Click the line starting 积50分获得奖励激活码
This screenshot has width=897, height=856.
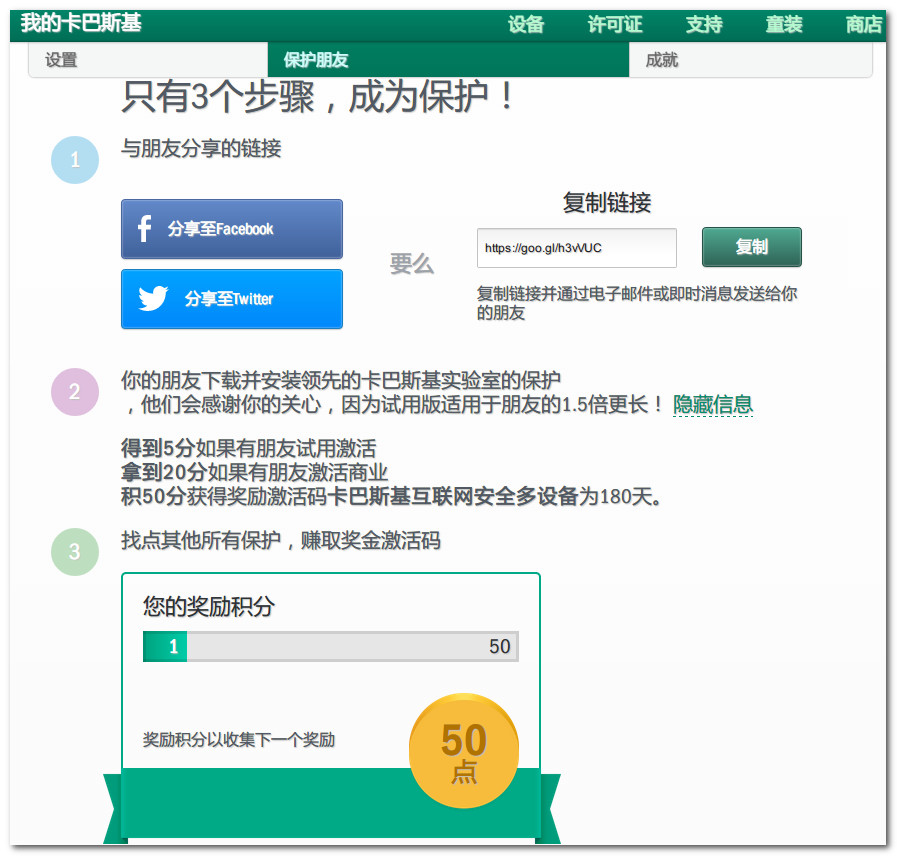(x=392, y=496)
